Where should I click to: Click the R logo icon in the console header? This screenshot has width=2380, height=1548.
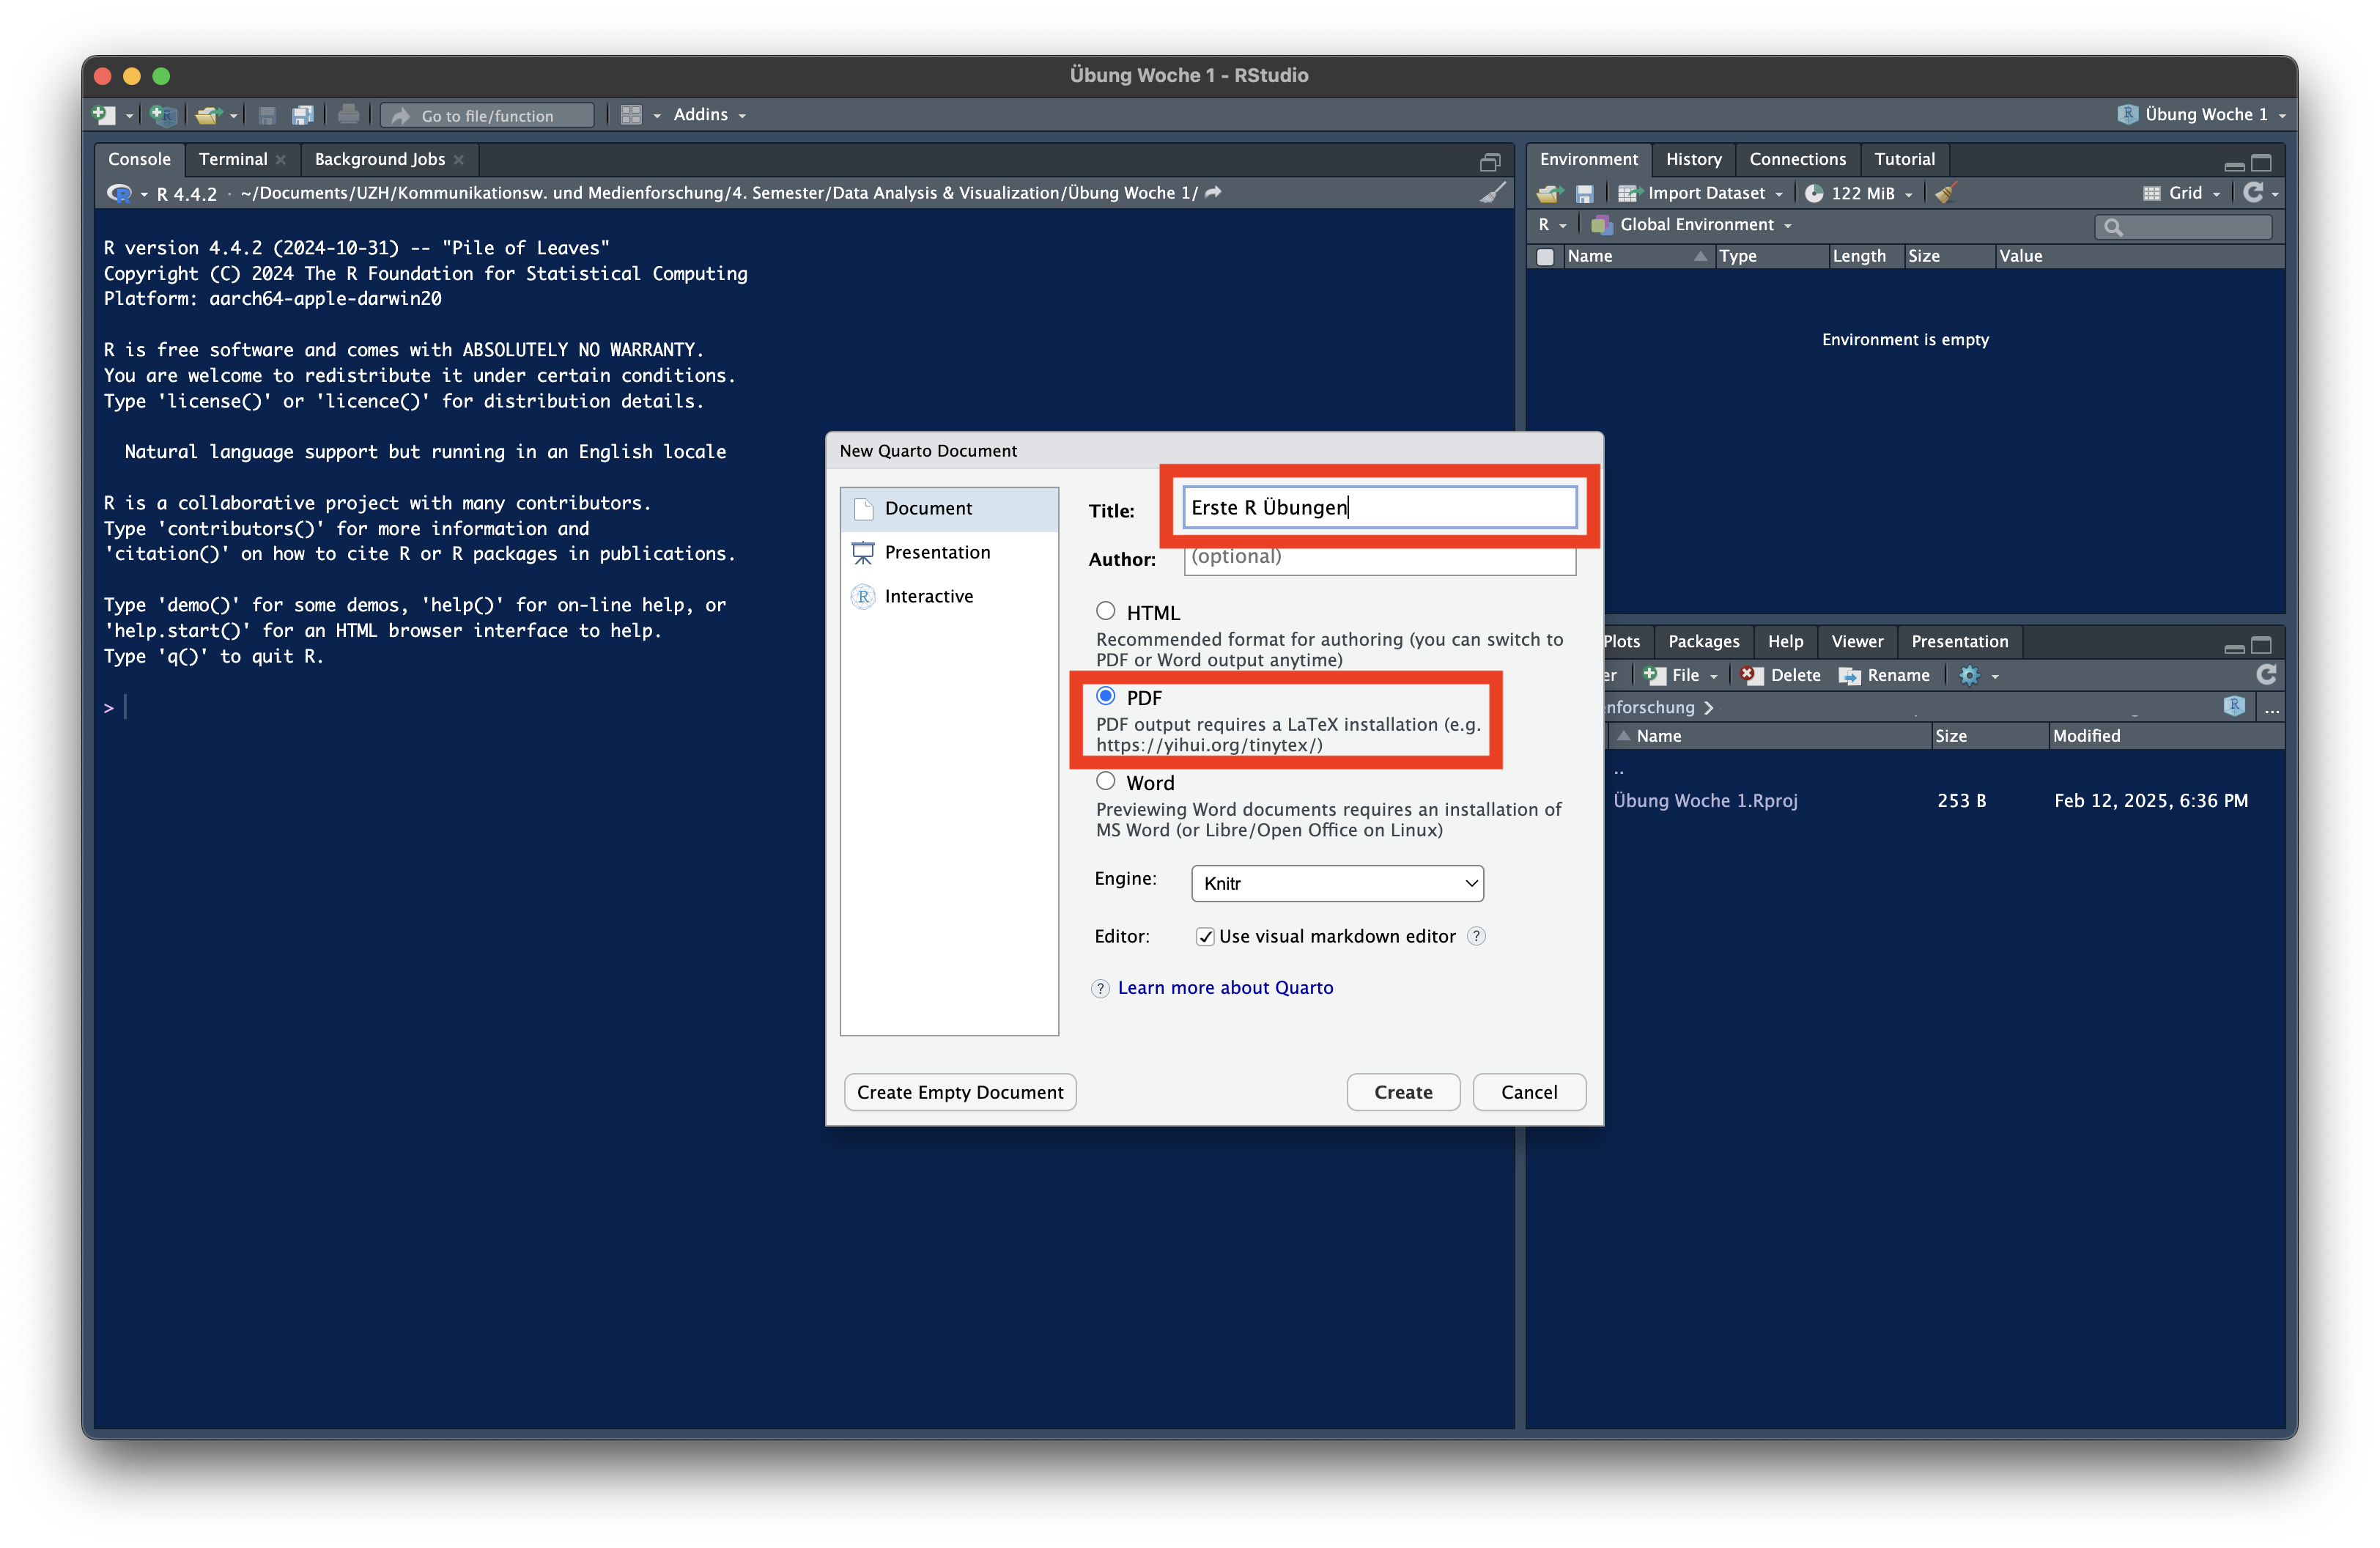tap(120, 193)
